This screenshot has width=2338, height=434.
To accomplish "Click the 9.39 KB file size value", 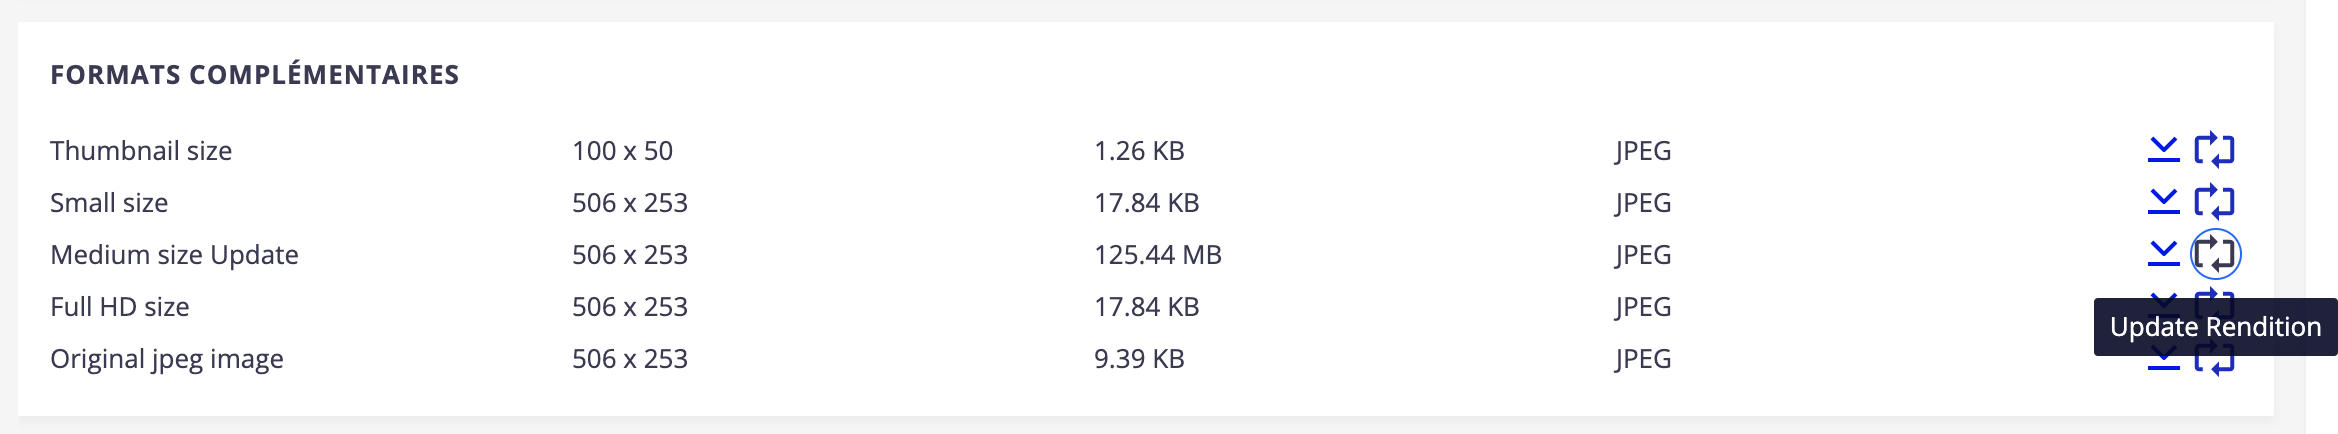I will [x=1139, y=359].
